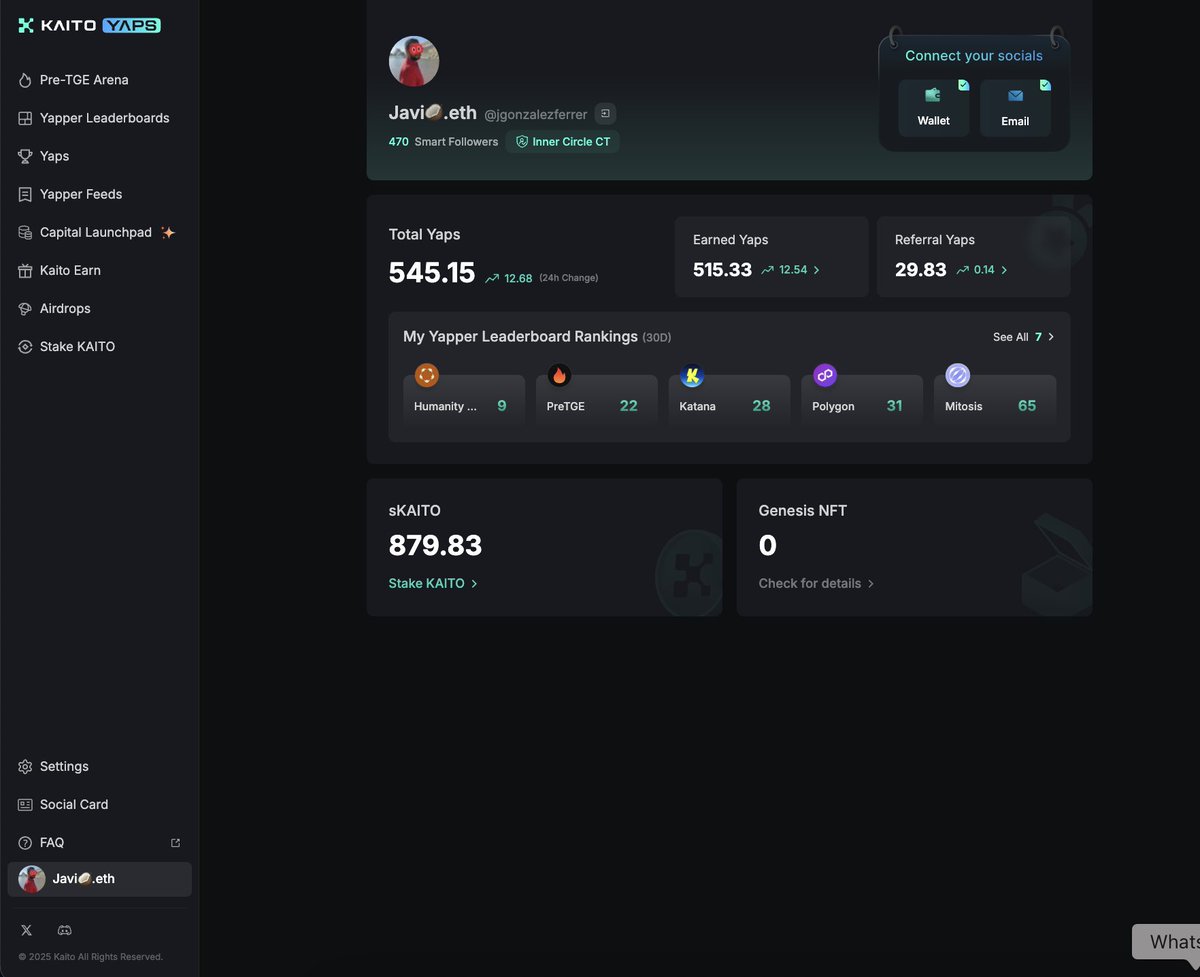The width and height of the screenshot is (1200, 977).
Task: Click the @jgonzalezferrer handle
Action: point(536,115)
